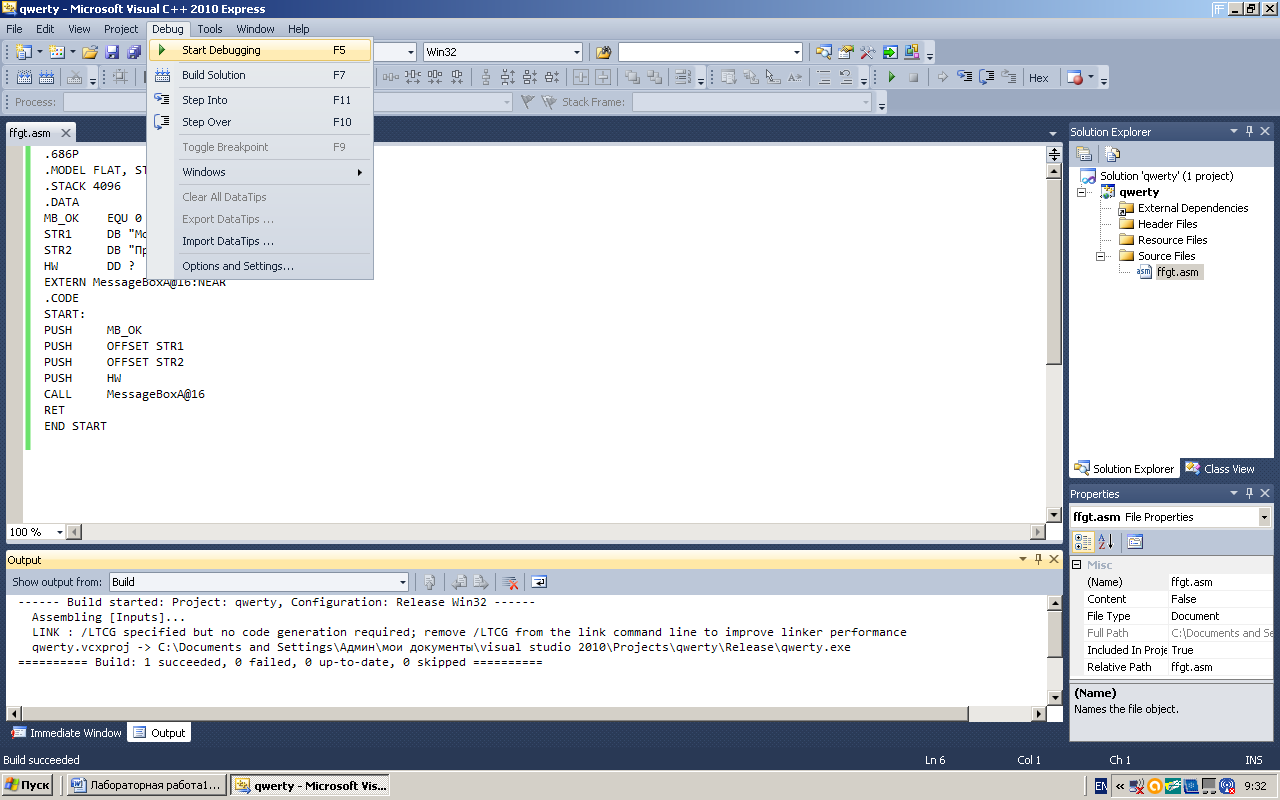1280x800 pixels.
Task: Click the Extension Manager toolbar icon
Action: click(x=912, y=52)
